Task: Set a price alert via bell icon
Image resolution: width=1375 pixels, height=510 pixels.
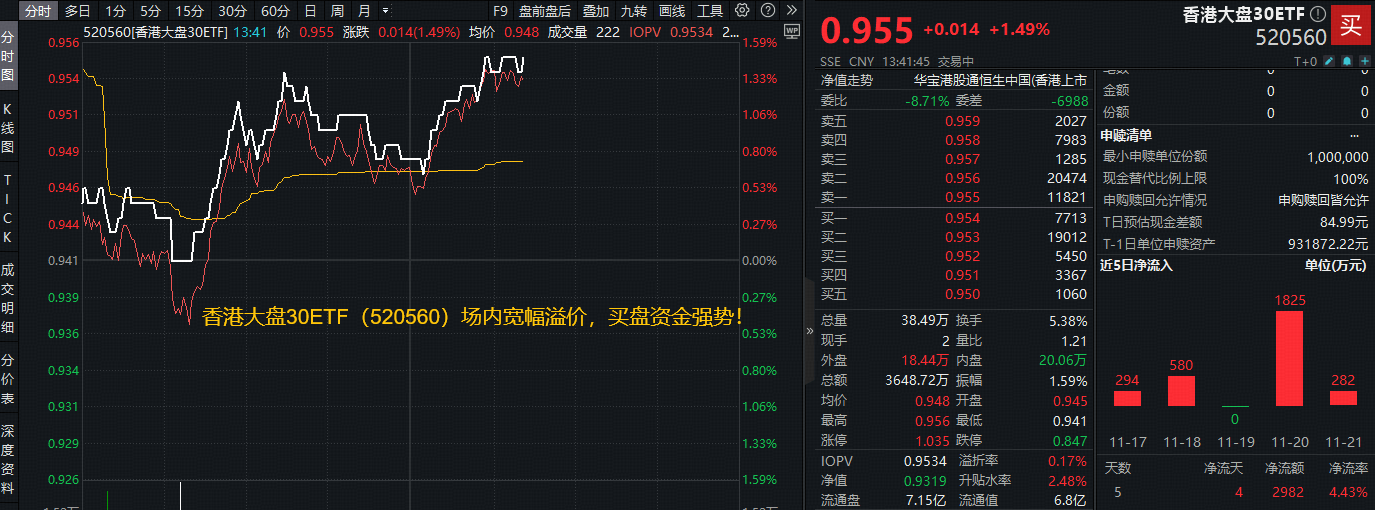Action: pos(1347,61)
